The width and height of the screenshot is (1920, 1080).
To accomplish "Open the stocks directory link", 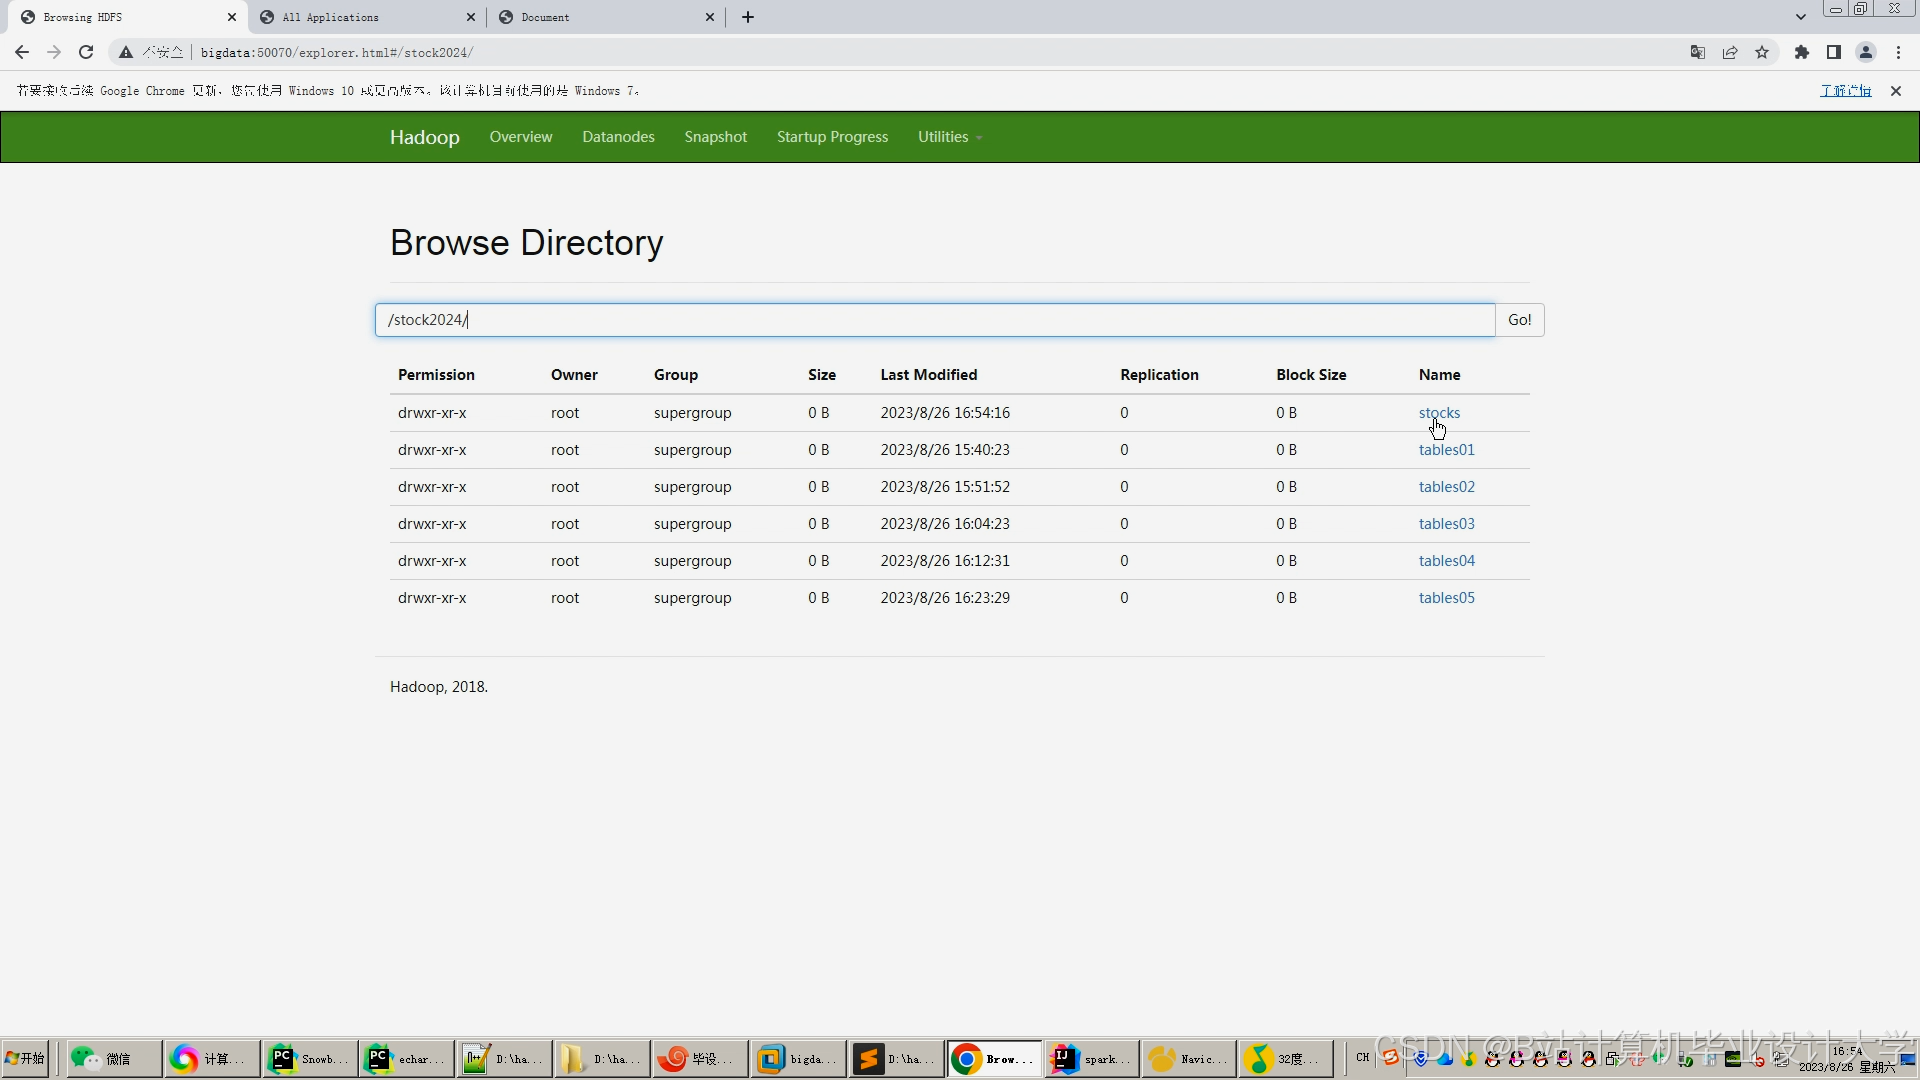I will pyautogui.click(x=1439, y=413).
